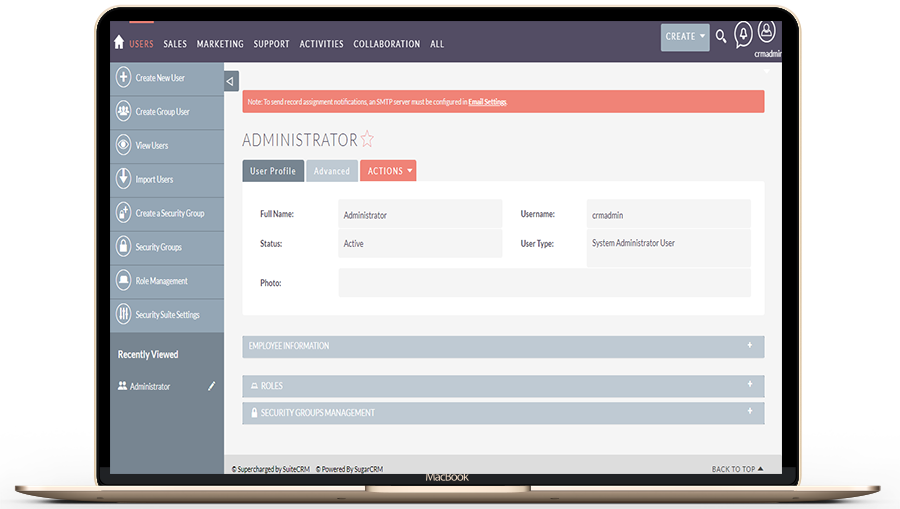Open the COLLABORATION menu
This screenshot has height=509, width=900.
click(x=387, y=44)
